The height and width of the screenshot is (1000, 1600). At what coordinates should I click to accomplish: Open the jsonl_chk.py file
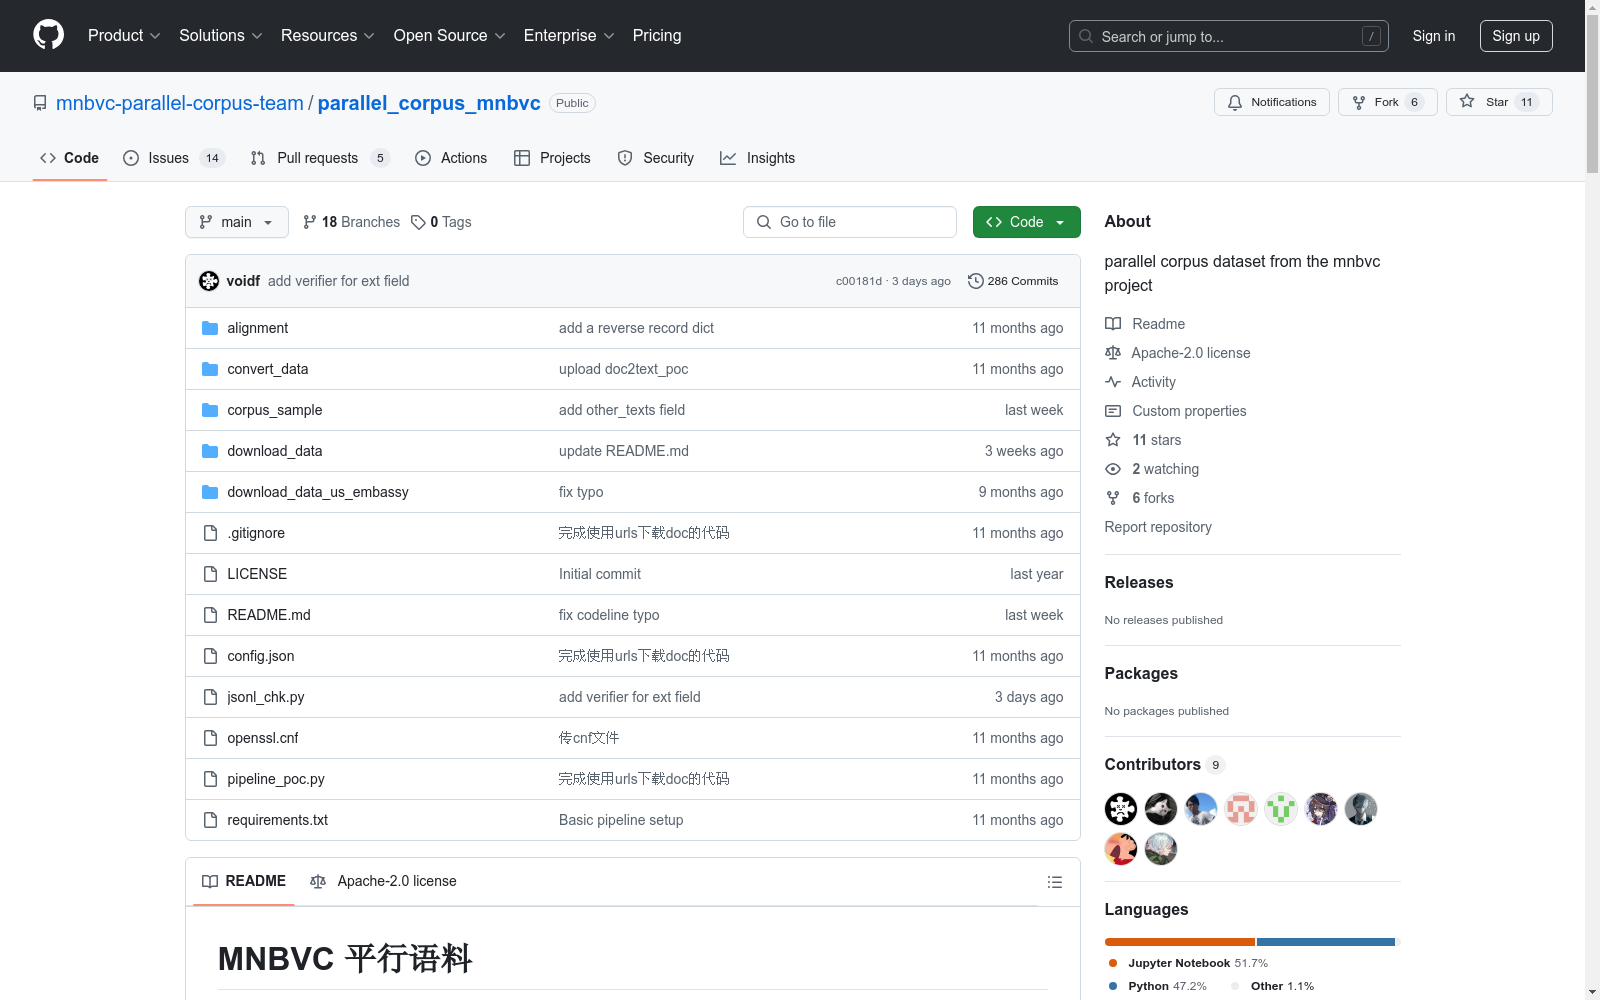[x=266, y=697]
